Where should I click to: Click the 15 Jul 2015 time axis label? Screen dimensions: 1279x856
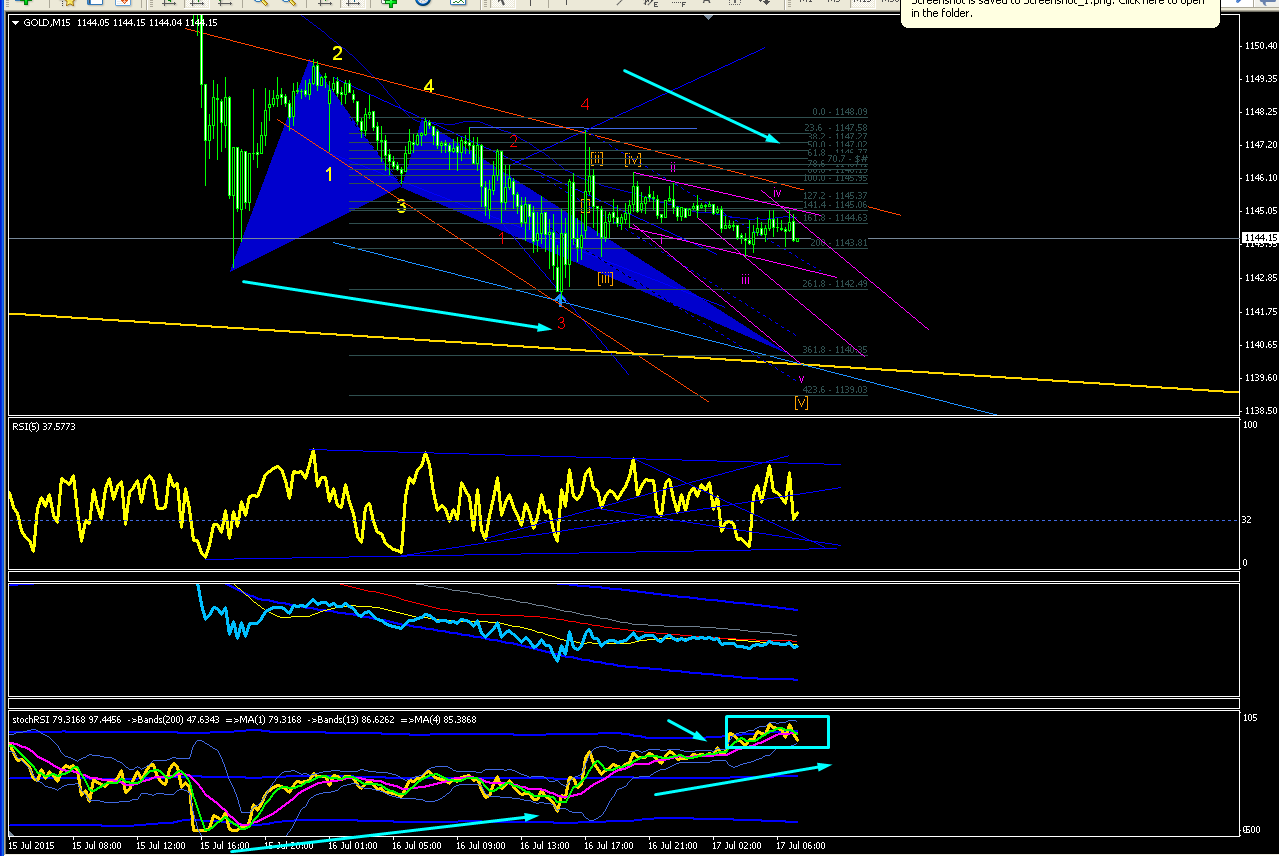tap(31, 845)
